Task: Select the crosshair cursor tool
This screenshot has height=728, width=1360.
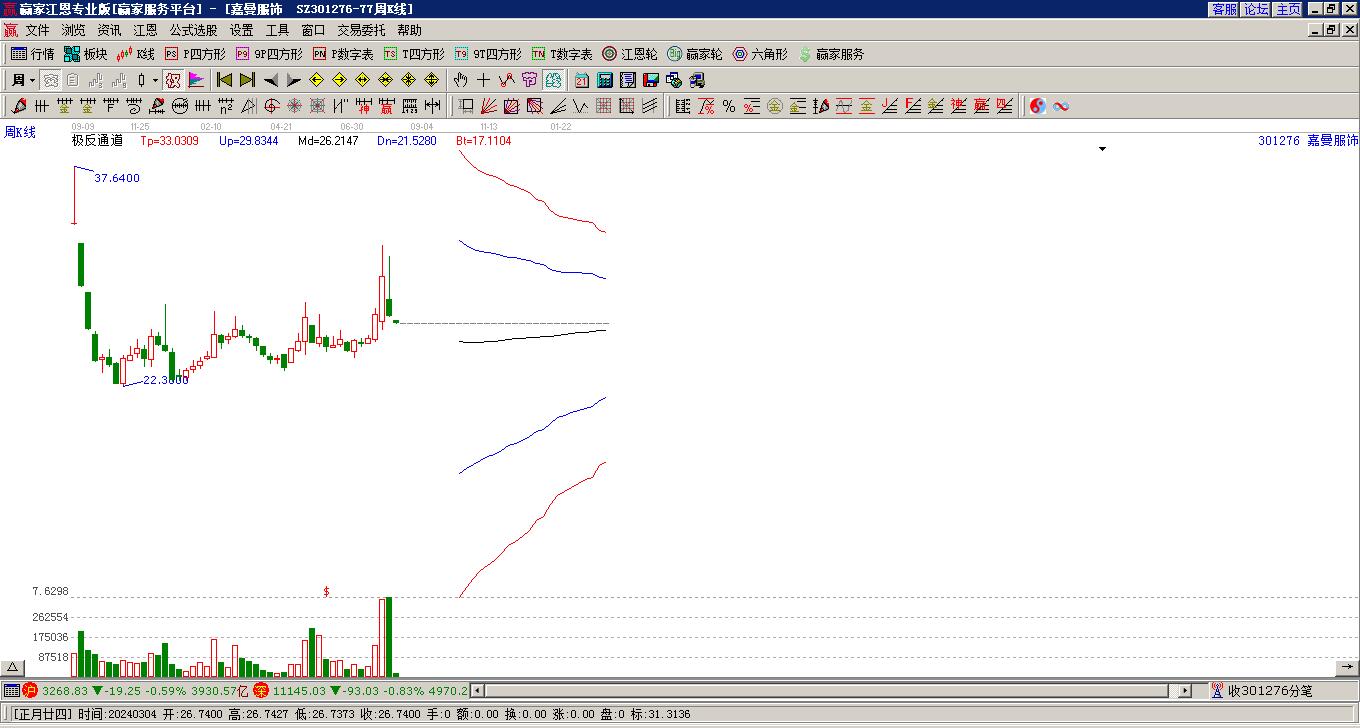Action: coord(483,80)
